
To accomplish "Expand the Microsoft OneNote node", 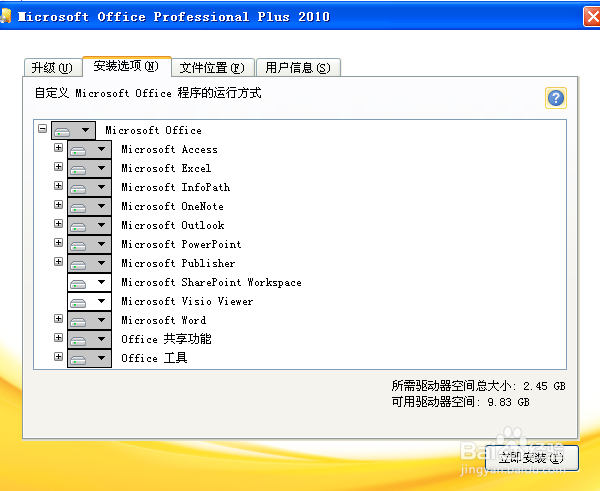I will tap(59, 204).
